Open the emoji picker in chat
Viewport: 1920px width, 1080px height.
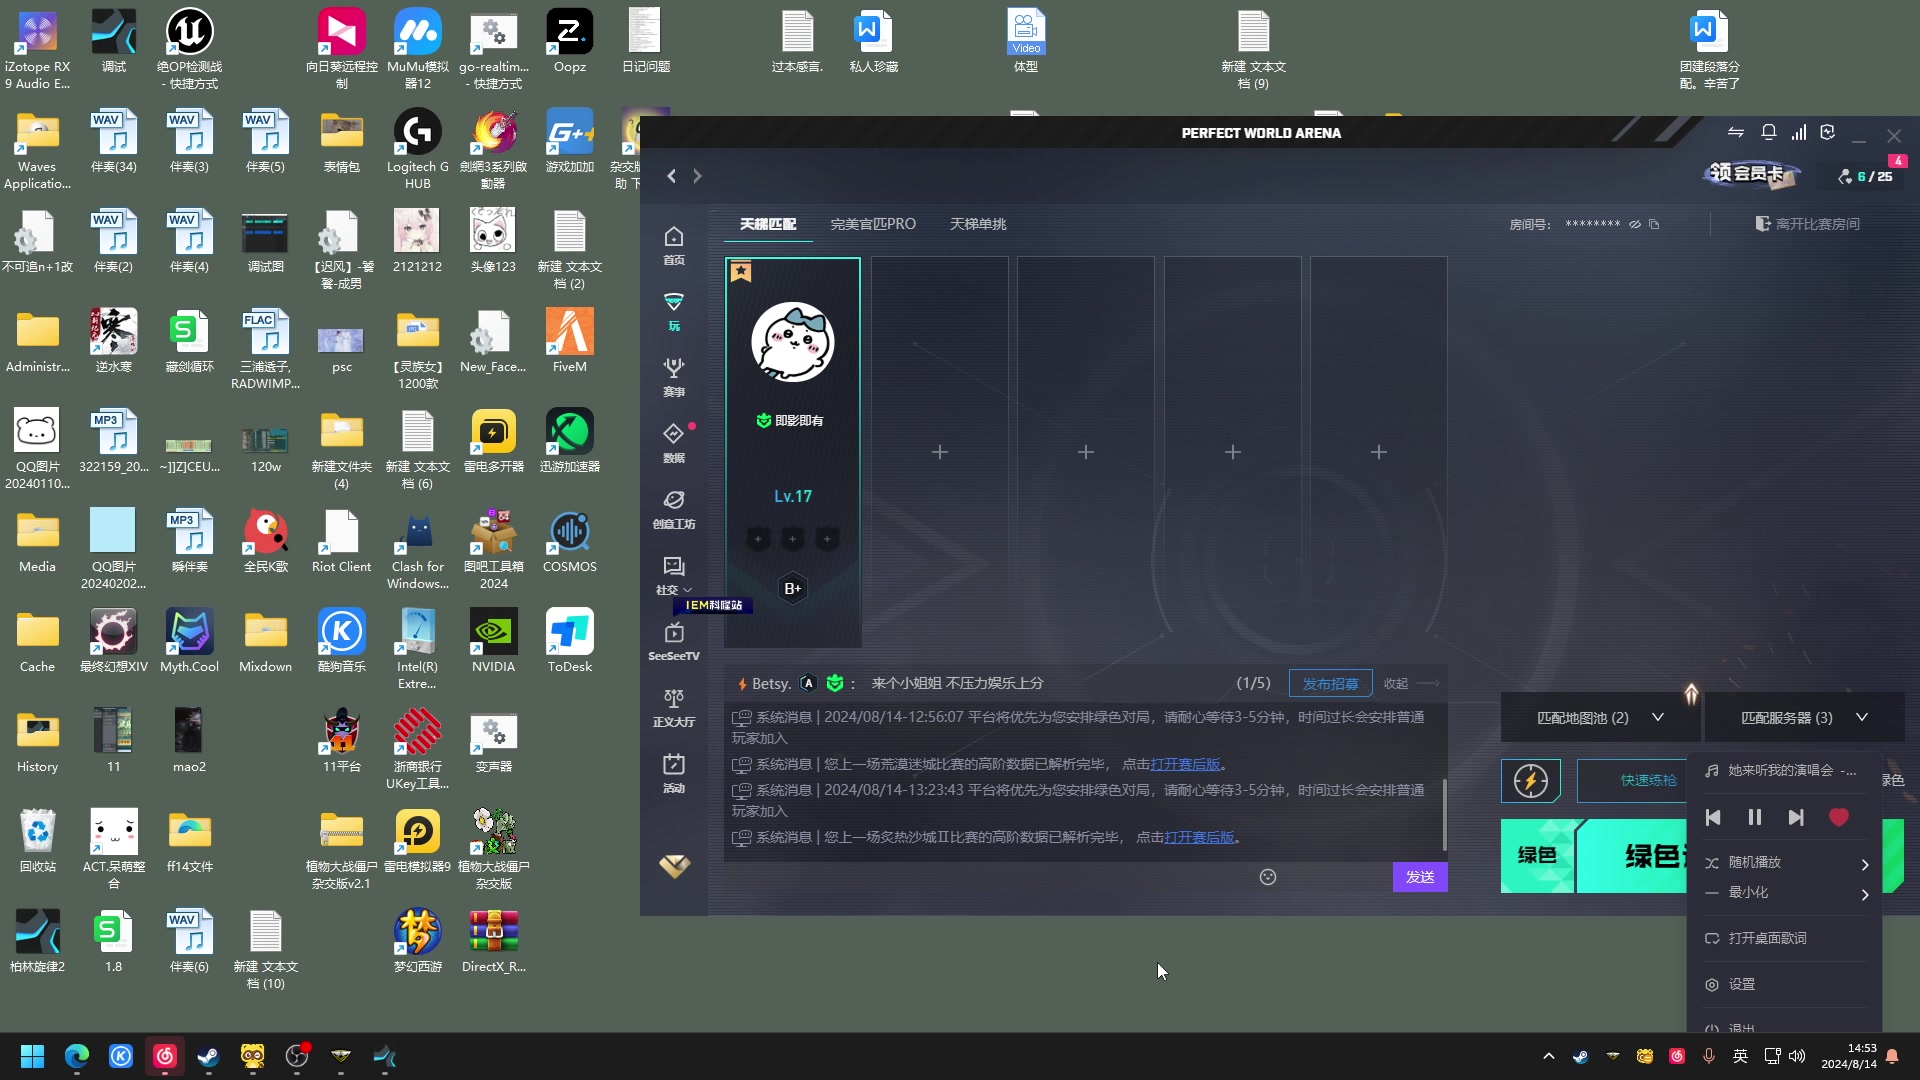(1268, 877)
